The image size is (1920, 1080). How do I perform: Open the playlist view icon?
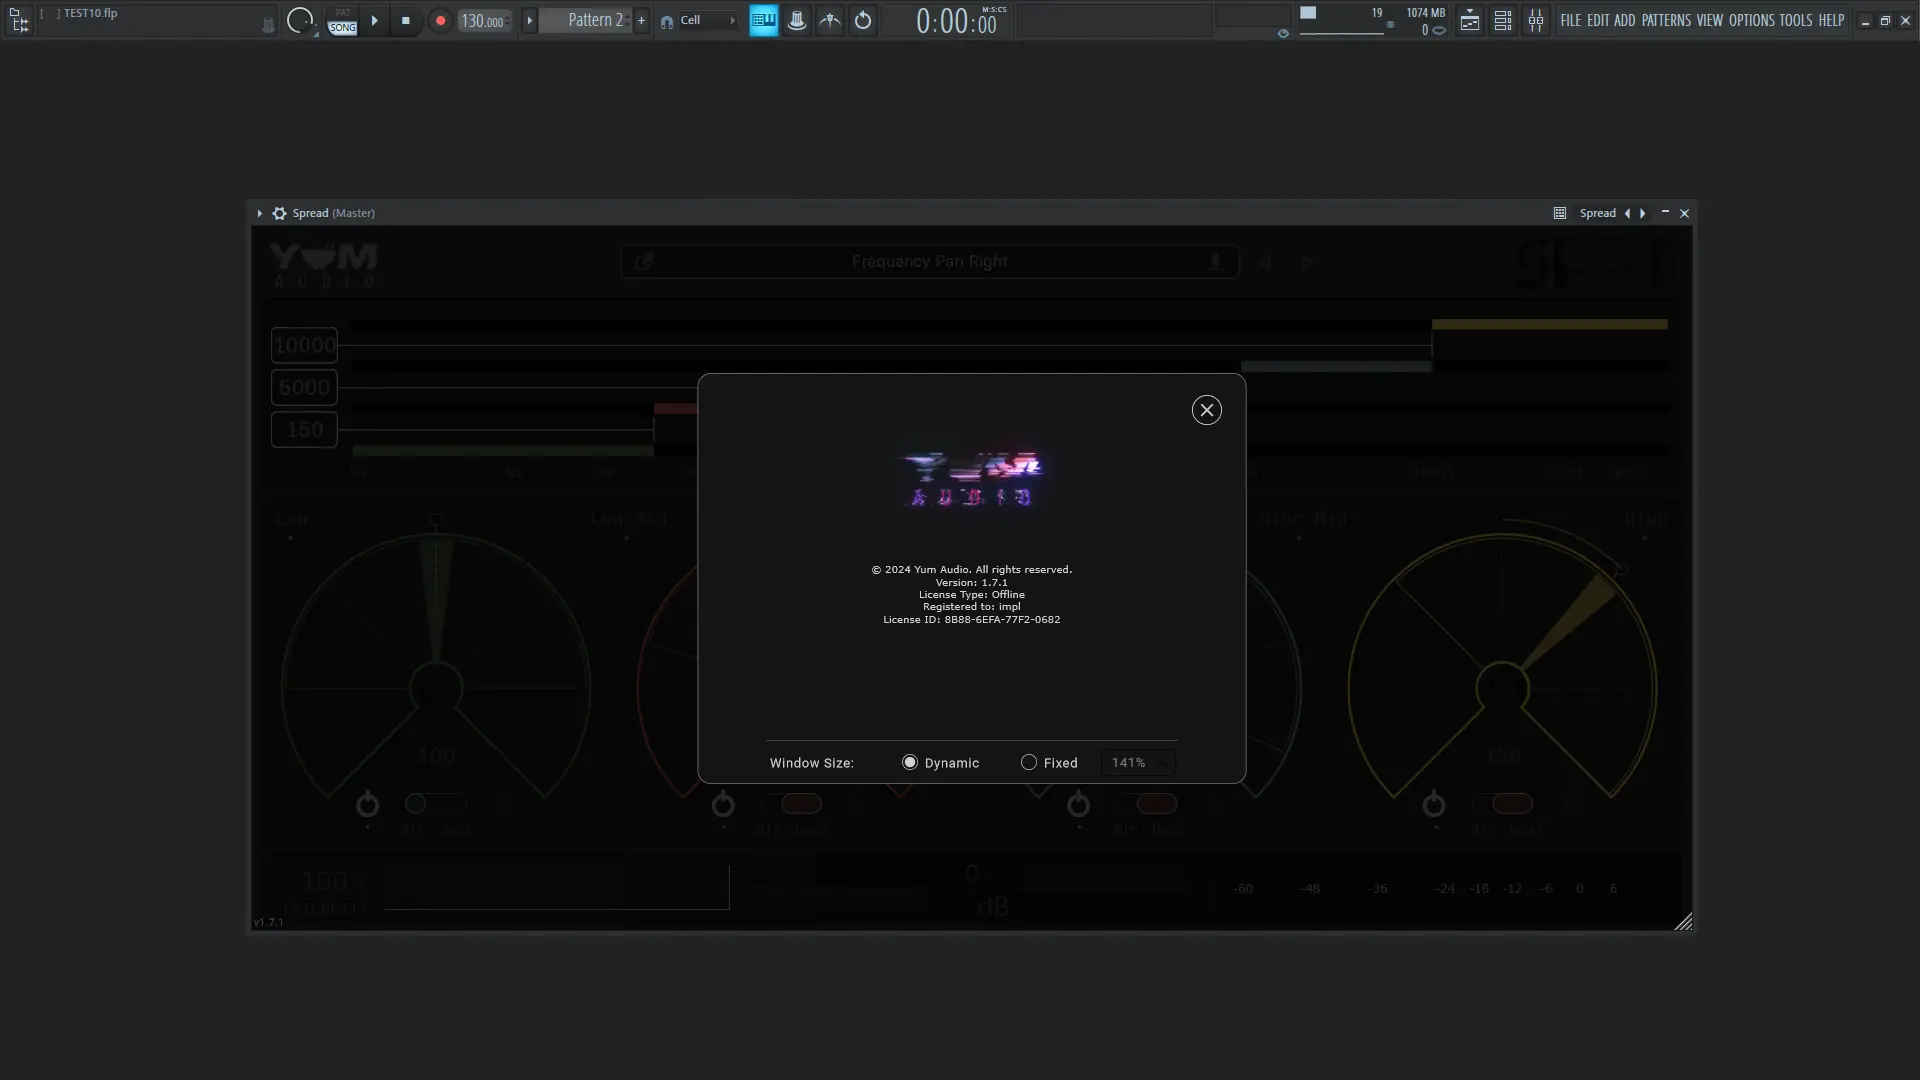[x=1469, y=20]
